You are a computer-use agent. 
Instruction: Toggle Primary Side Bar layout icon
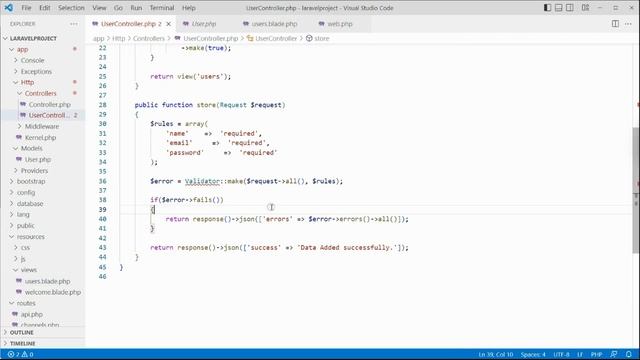coord(547,8)
